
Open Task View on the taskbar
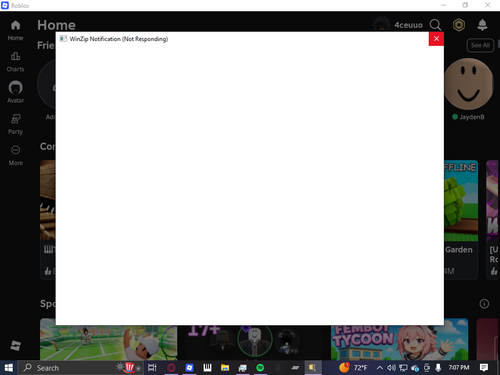click(152, 368)
